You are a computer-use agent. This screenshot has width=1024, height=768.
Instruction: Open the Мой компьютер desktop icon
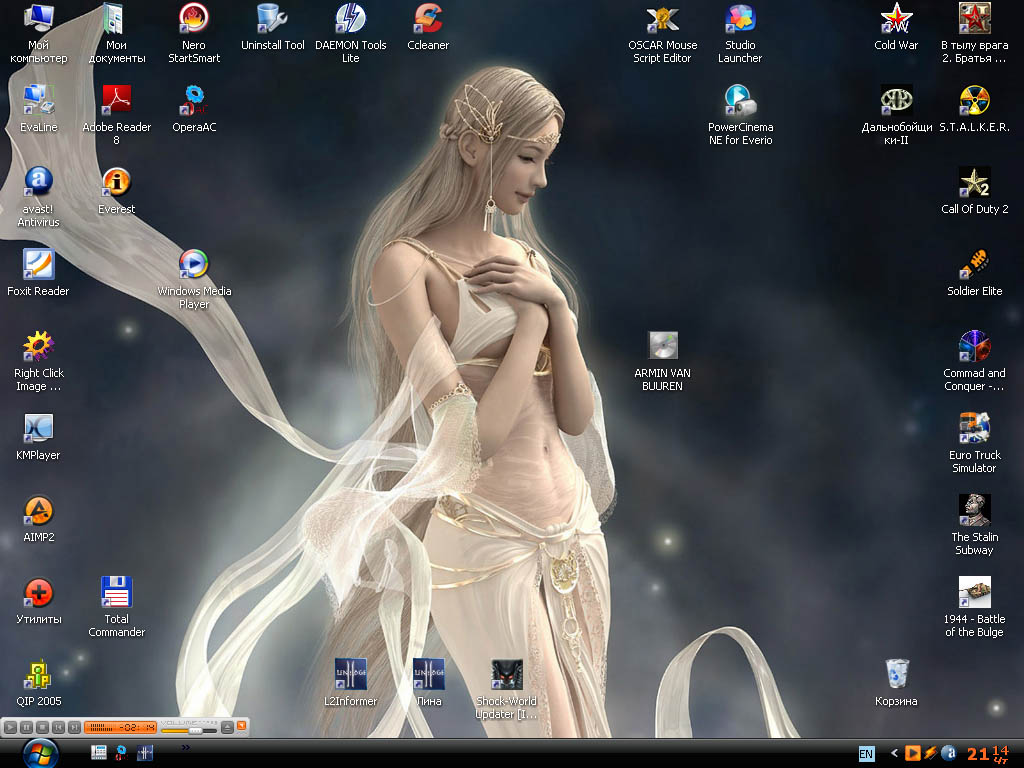tap(39, 33)
